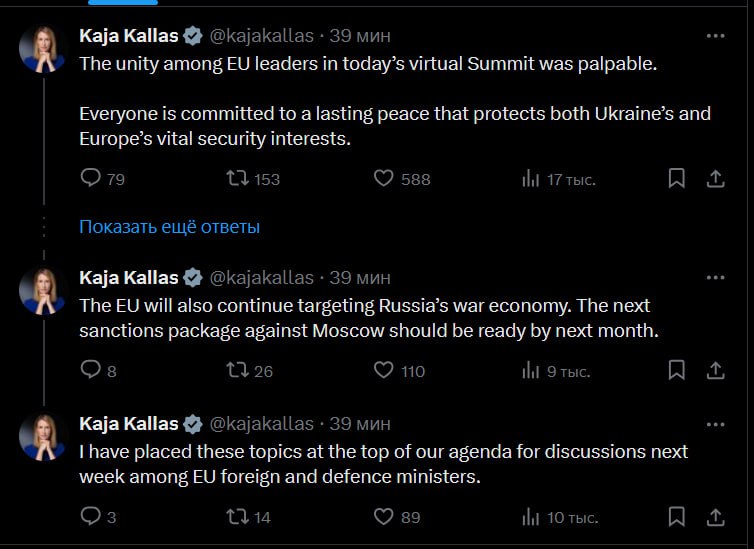Open more options for the sanctions tweet

715,277
